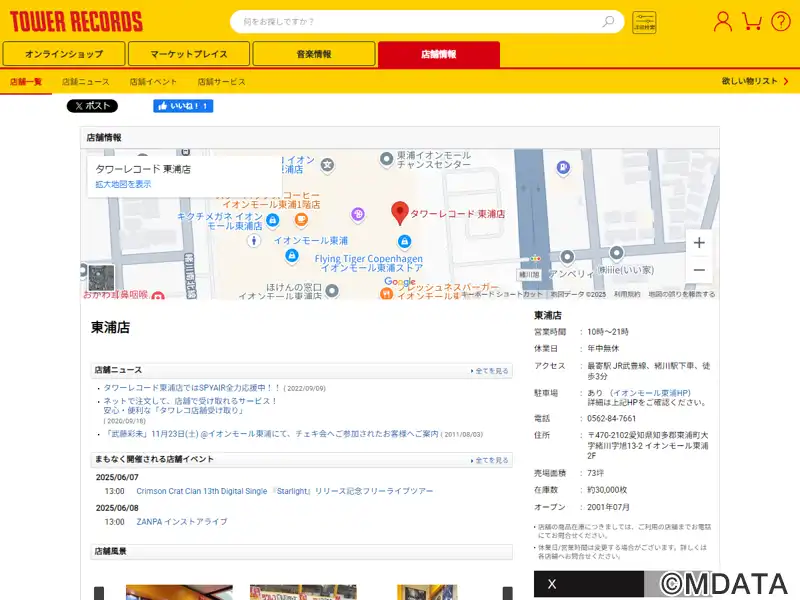Click the 東浦イオンモールチャンスセンター map marker
800x600 pixels.
386,160
